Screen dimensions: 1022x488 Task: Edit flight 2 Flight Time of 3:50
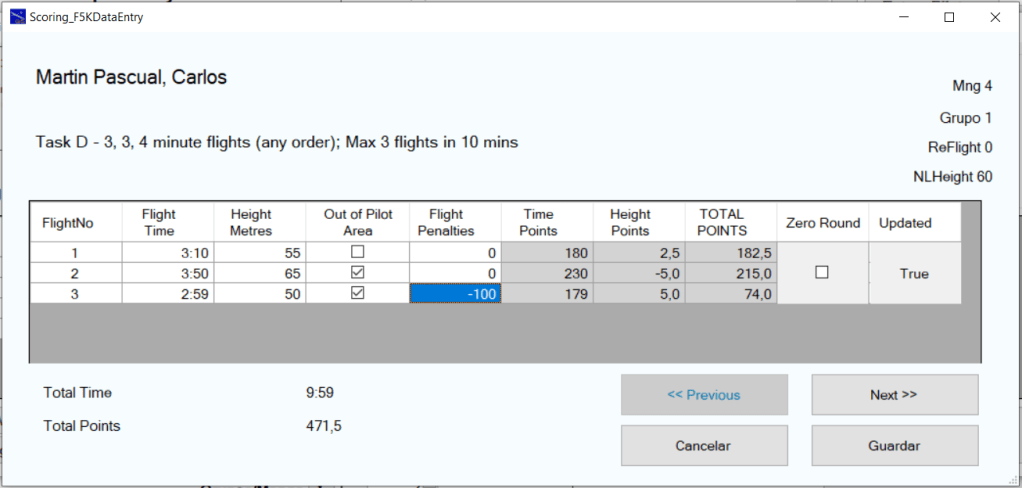click(x=168, y=273)
